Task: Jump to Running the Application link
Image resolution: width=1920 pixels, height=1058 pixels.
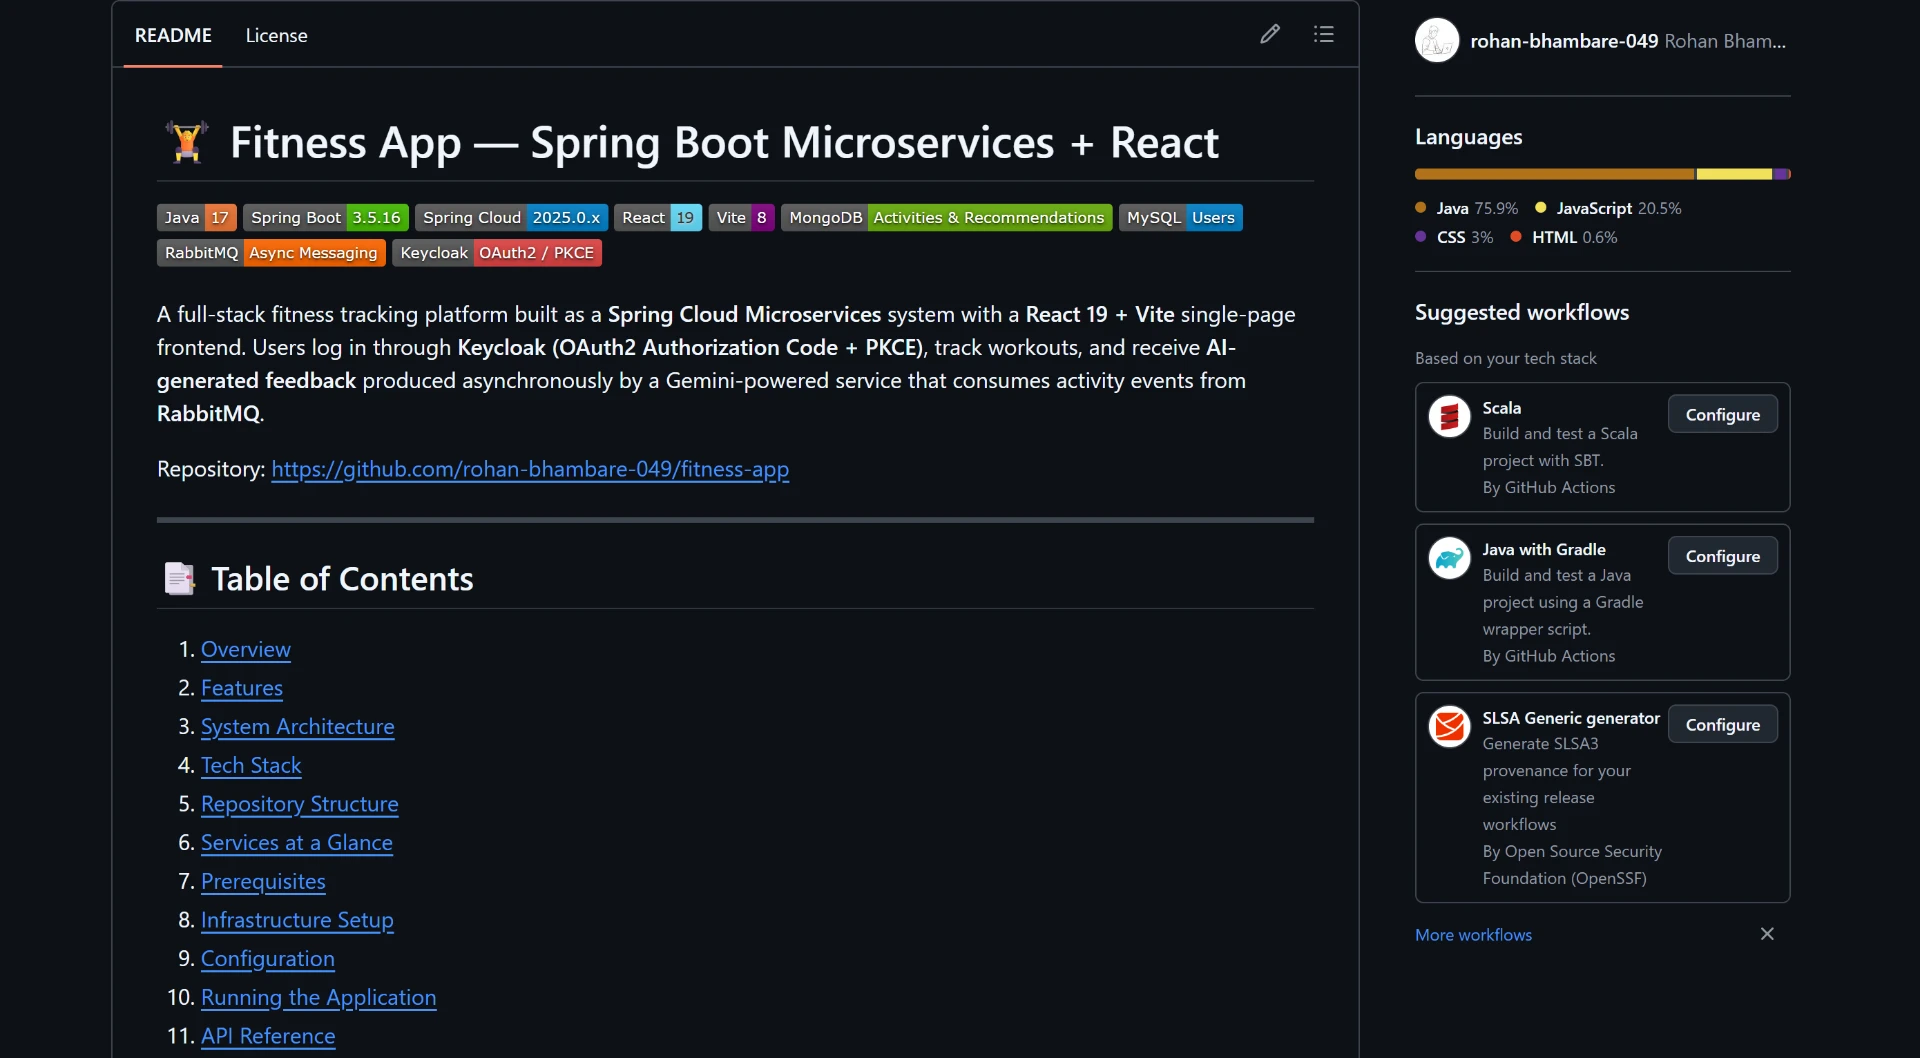Action: 319,998
